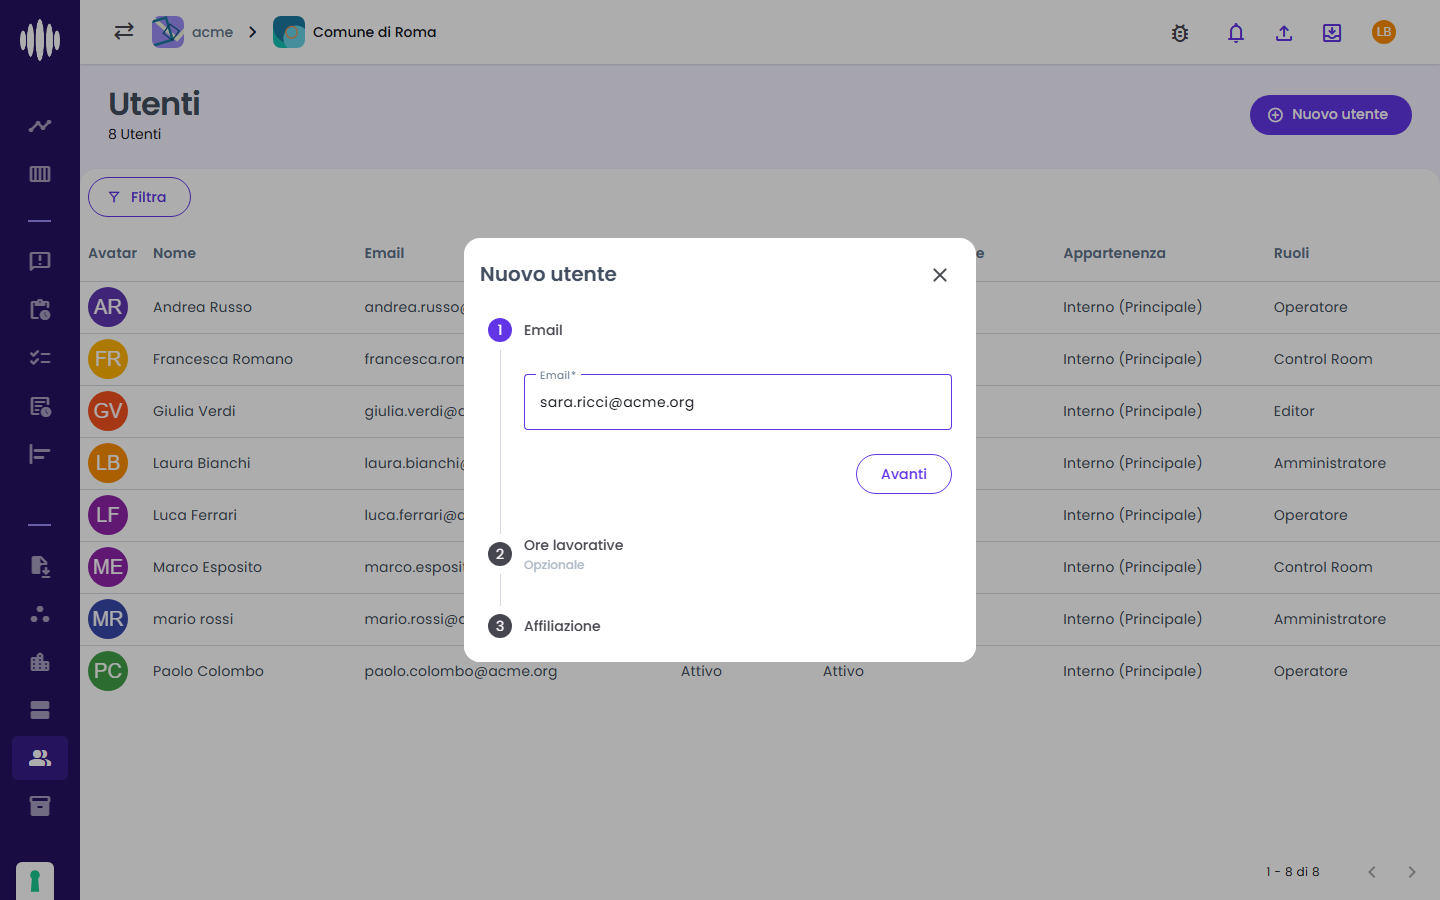
Task: Click the Ruoli column header
Action: (x=1291, y=253)
